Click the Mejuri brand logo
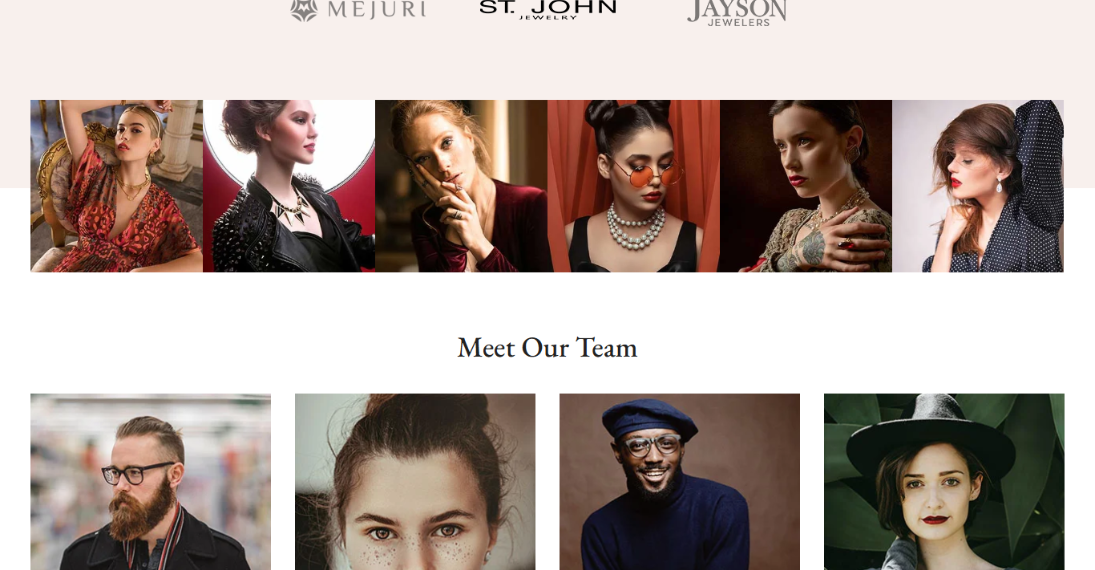This screenshot has height=570, width=1095. pyautogui.click(x=358, y=10)
